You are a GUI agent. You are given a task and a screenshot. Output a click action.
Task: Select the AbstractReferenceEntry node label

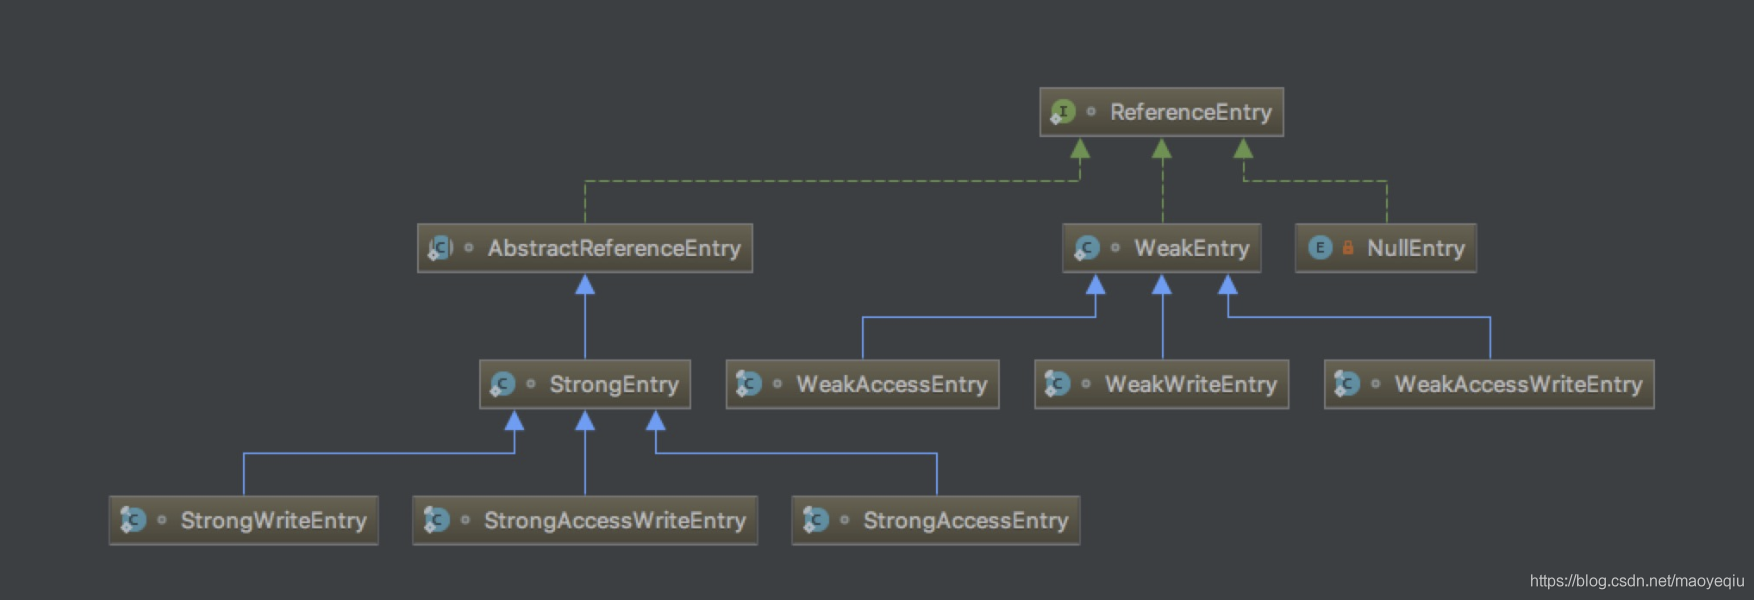click(614, 248)
